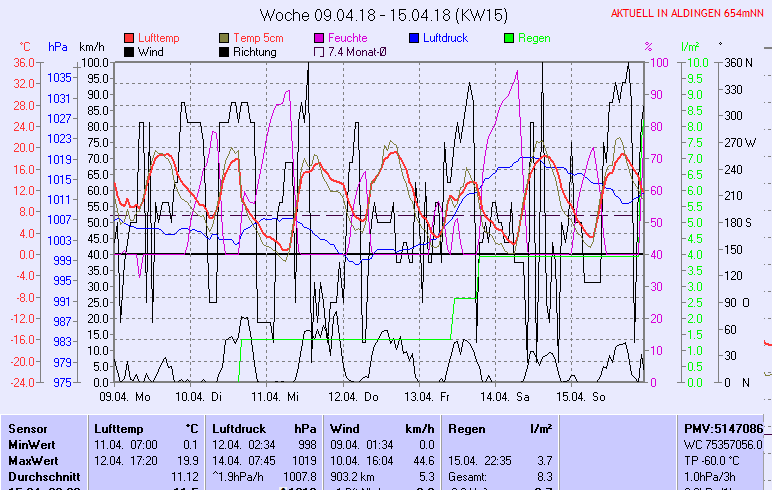Click the Regen column header in table
The width and height of the screenshot is (772, 490).
pos(465,428)
